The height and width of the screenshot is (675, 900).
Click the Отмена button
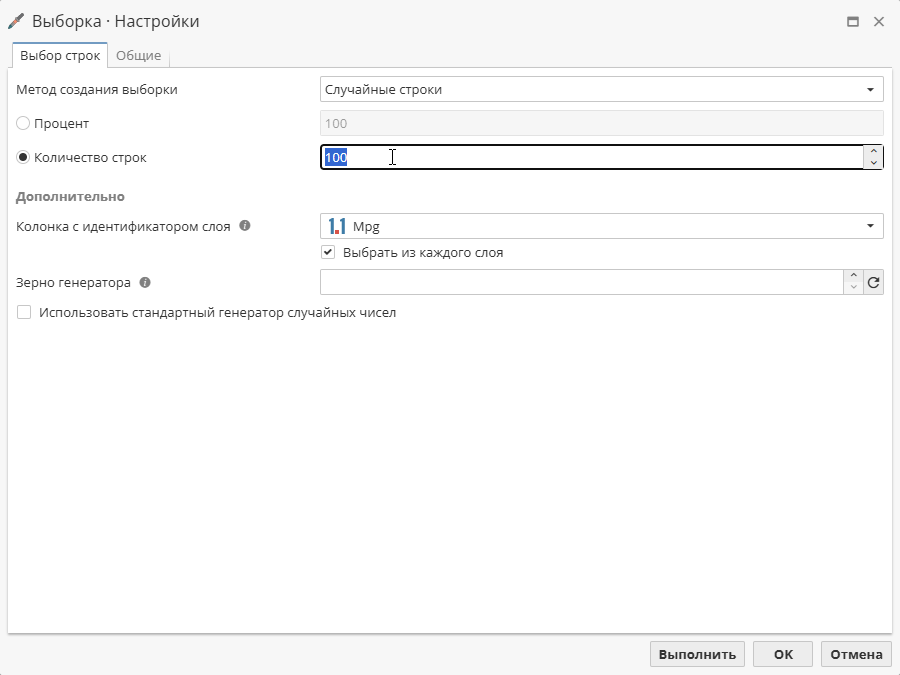(856, 654)
